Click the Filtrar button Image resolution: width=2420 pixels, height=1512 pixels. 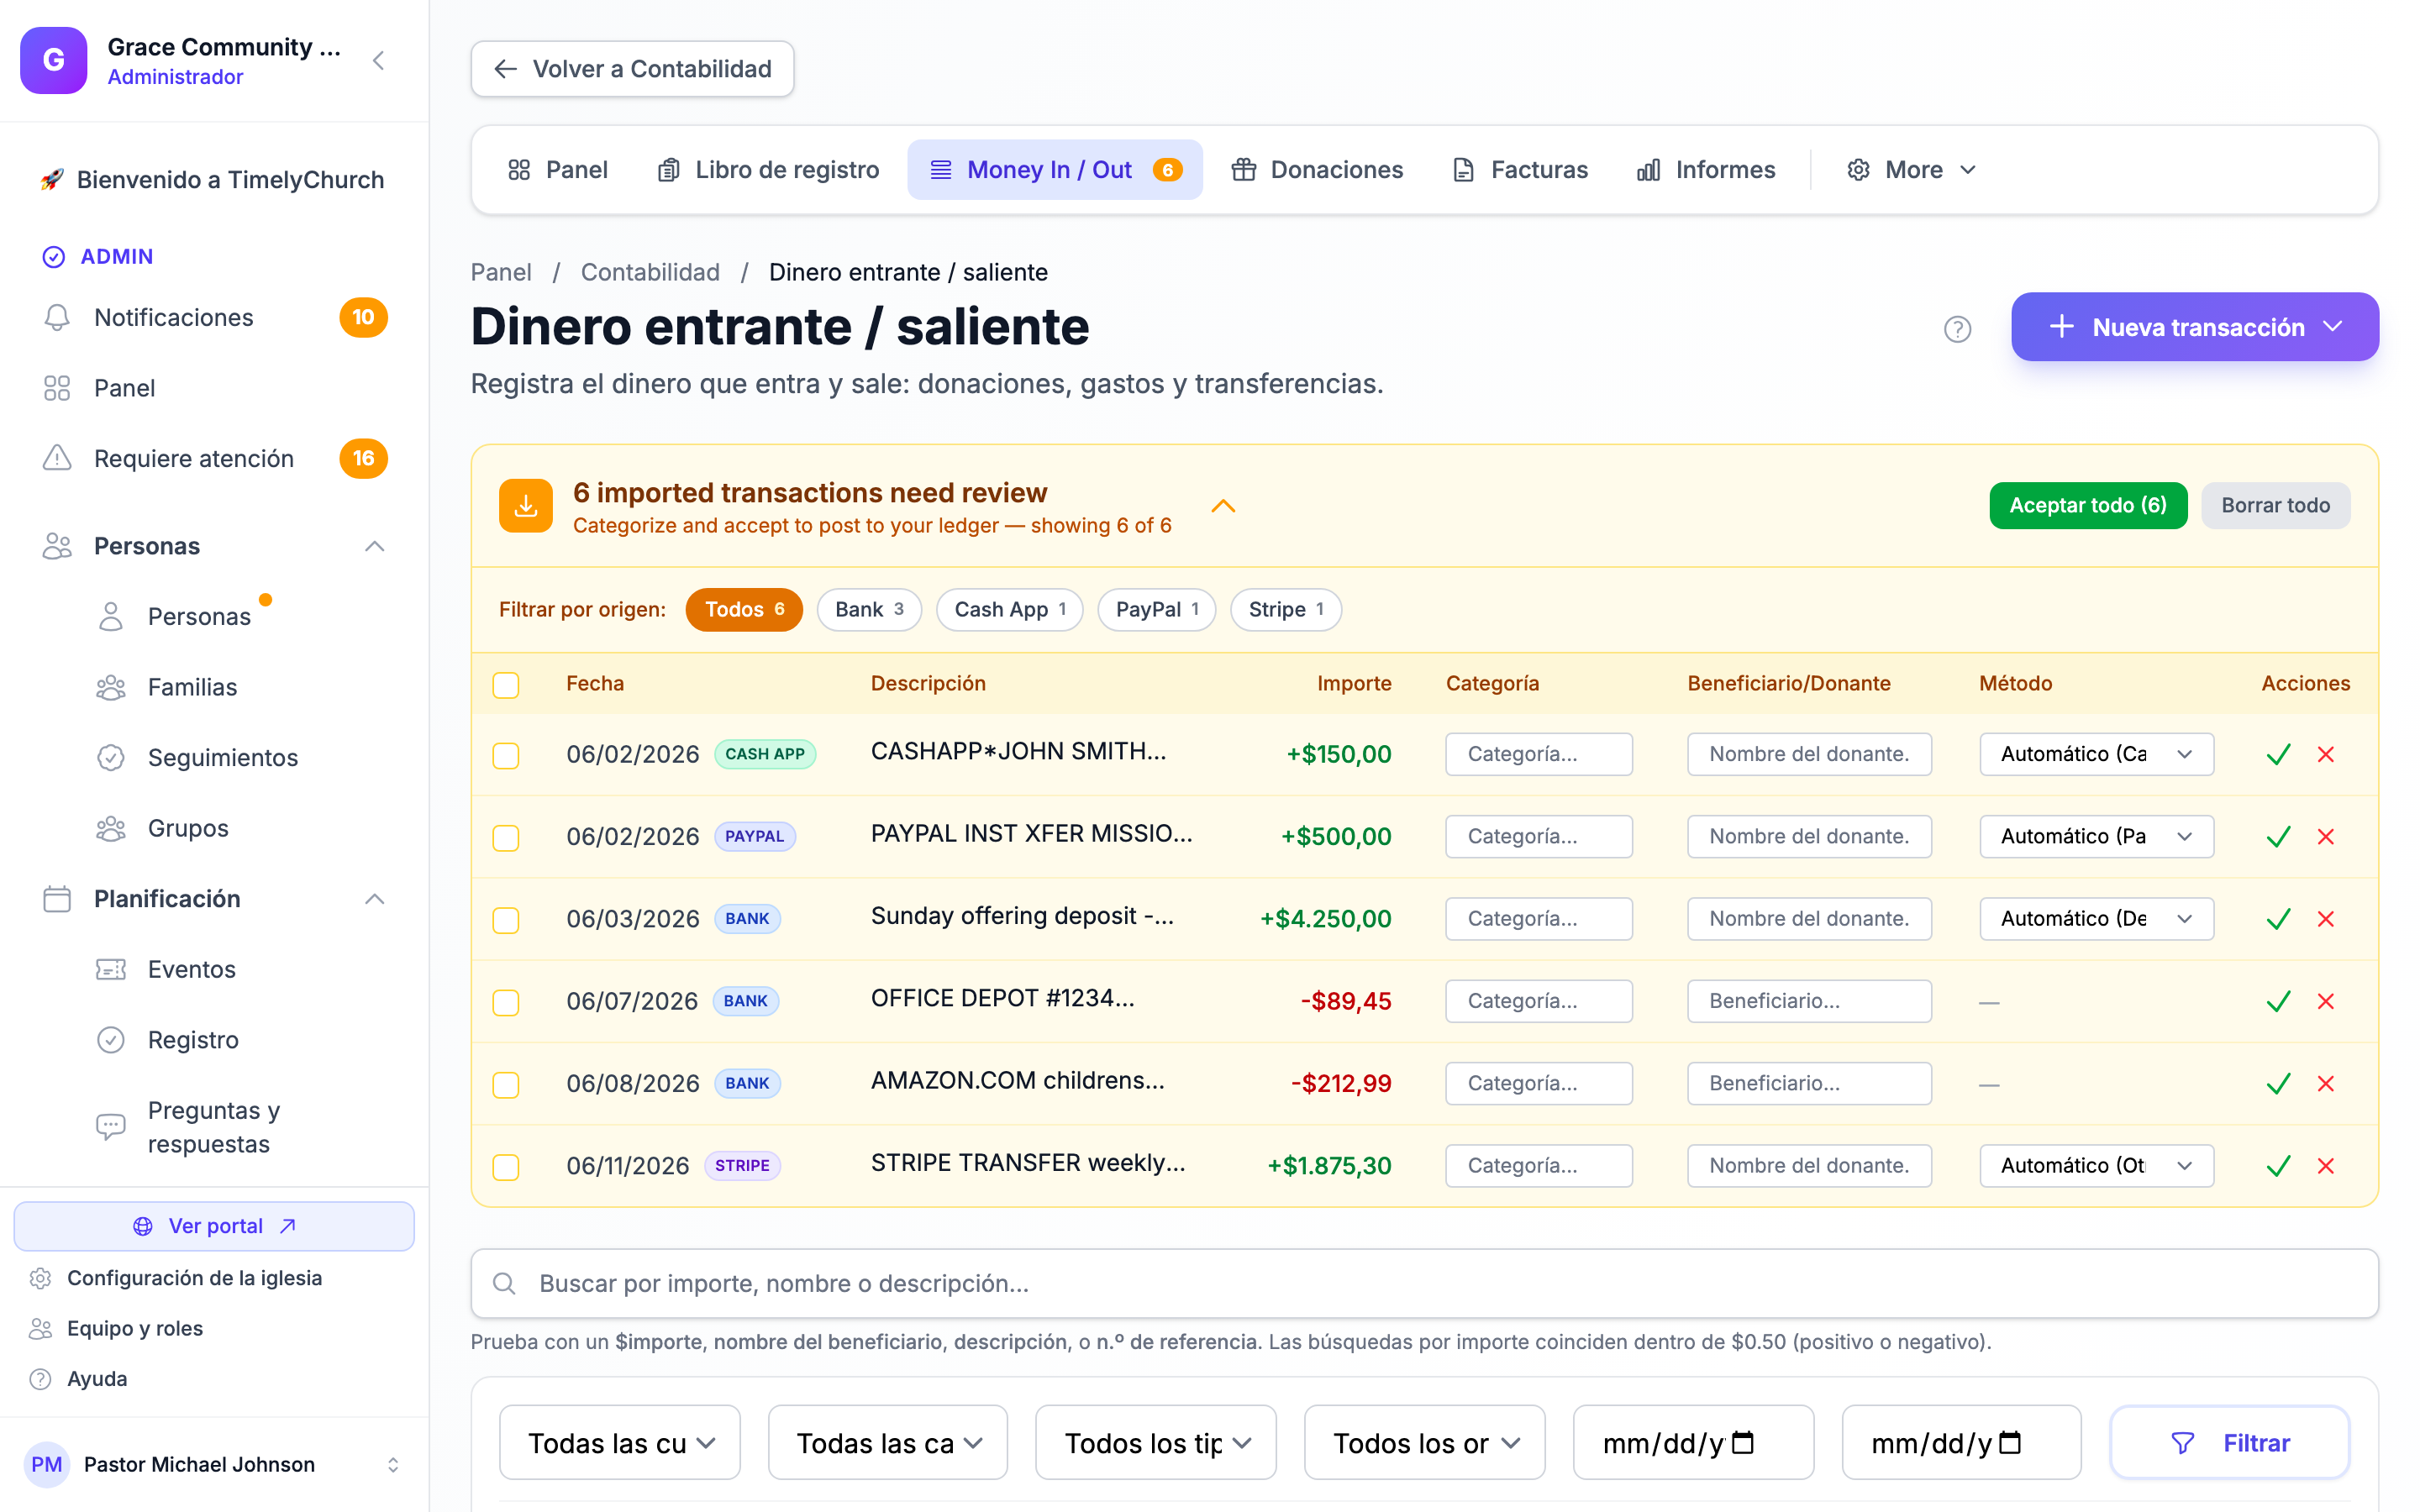point(2230,1443)
